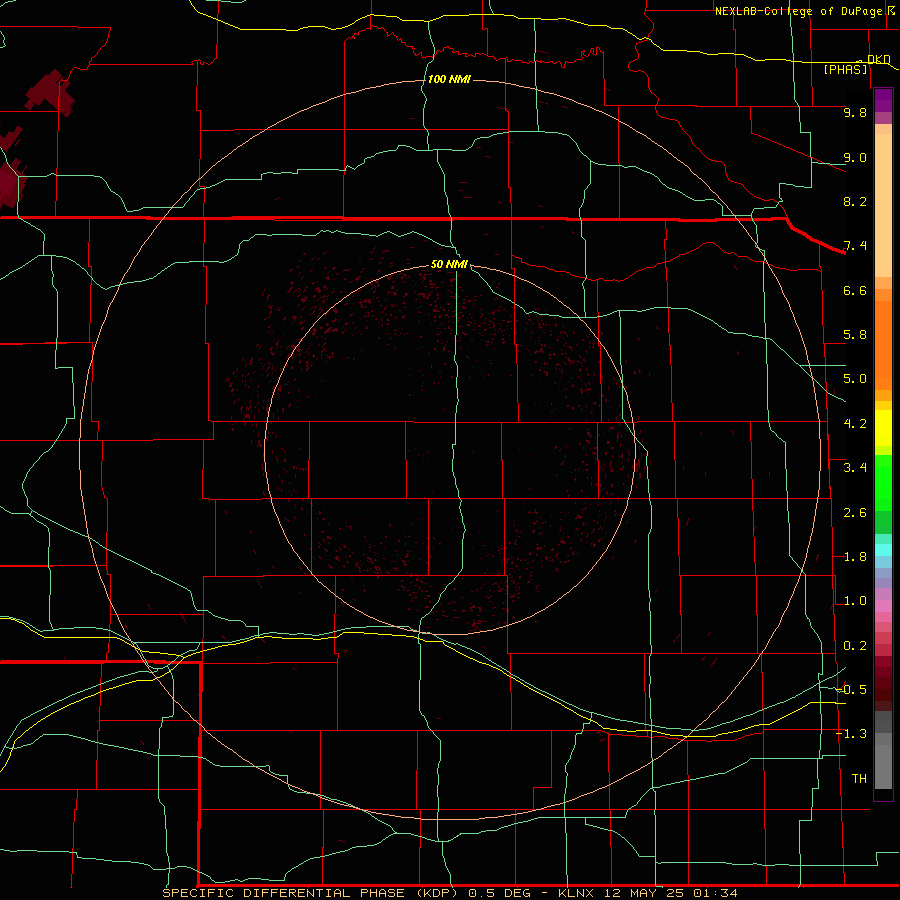Select the TH threshold label on the scale

pos(859,779)
